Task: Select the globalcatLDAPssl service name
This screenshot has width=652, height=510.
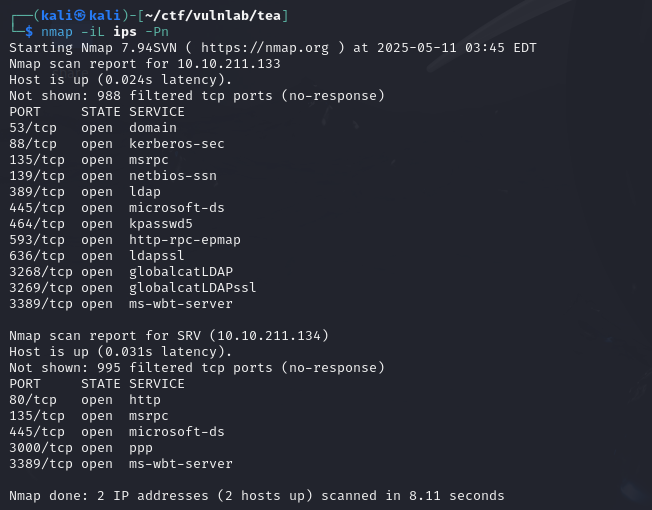Action: click(x=192, y=288)
